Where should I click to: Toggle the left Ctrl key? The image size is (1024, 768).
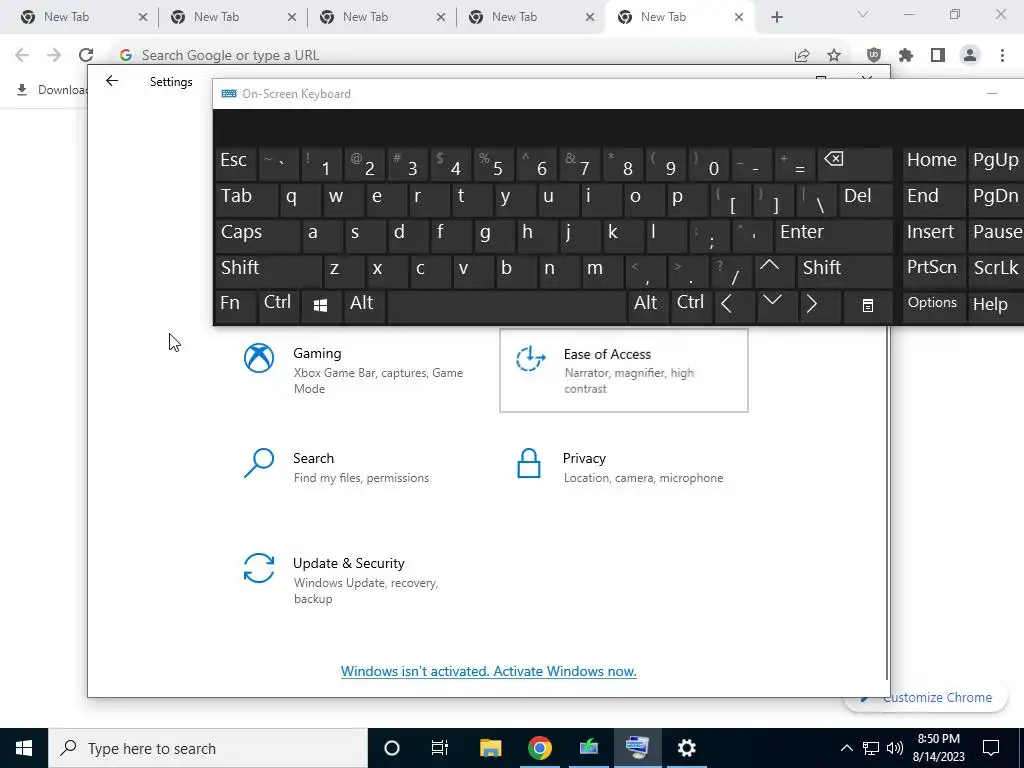tap(278, 306)
